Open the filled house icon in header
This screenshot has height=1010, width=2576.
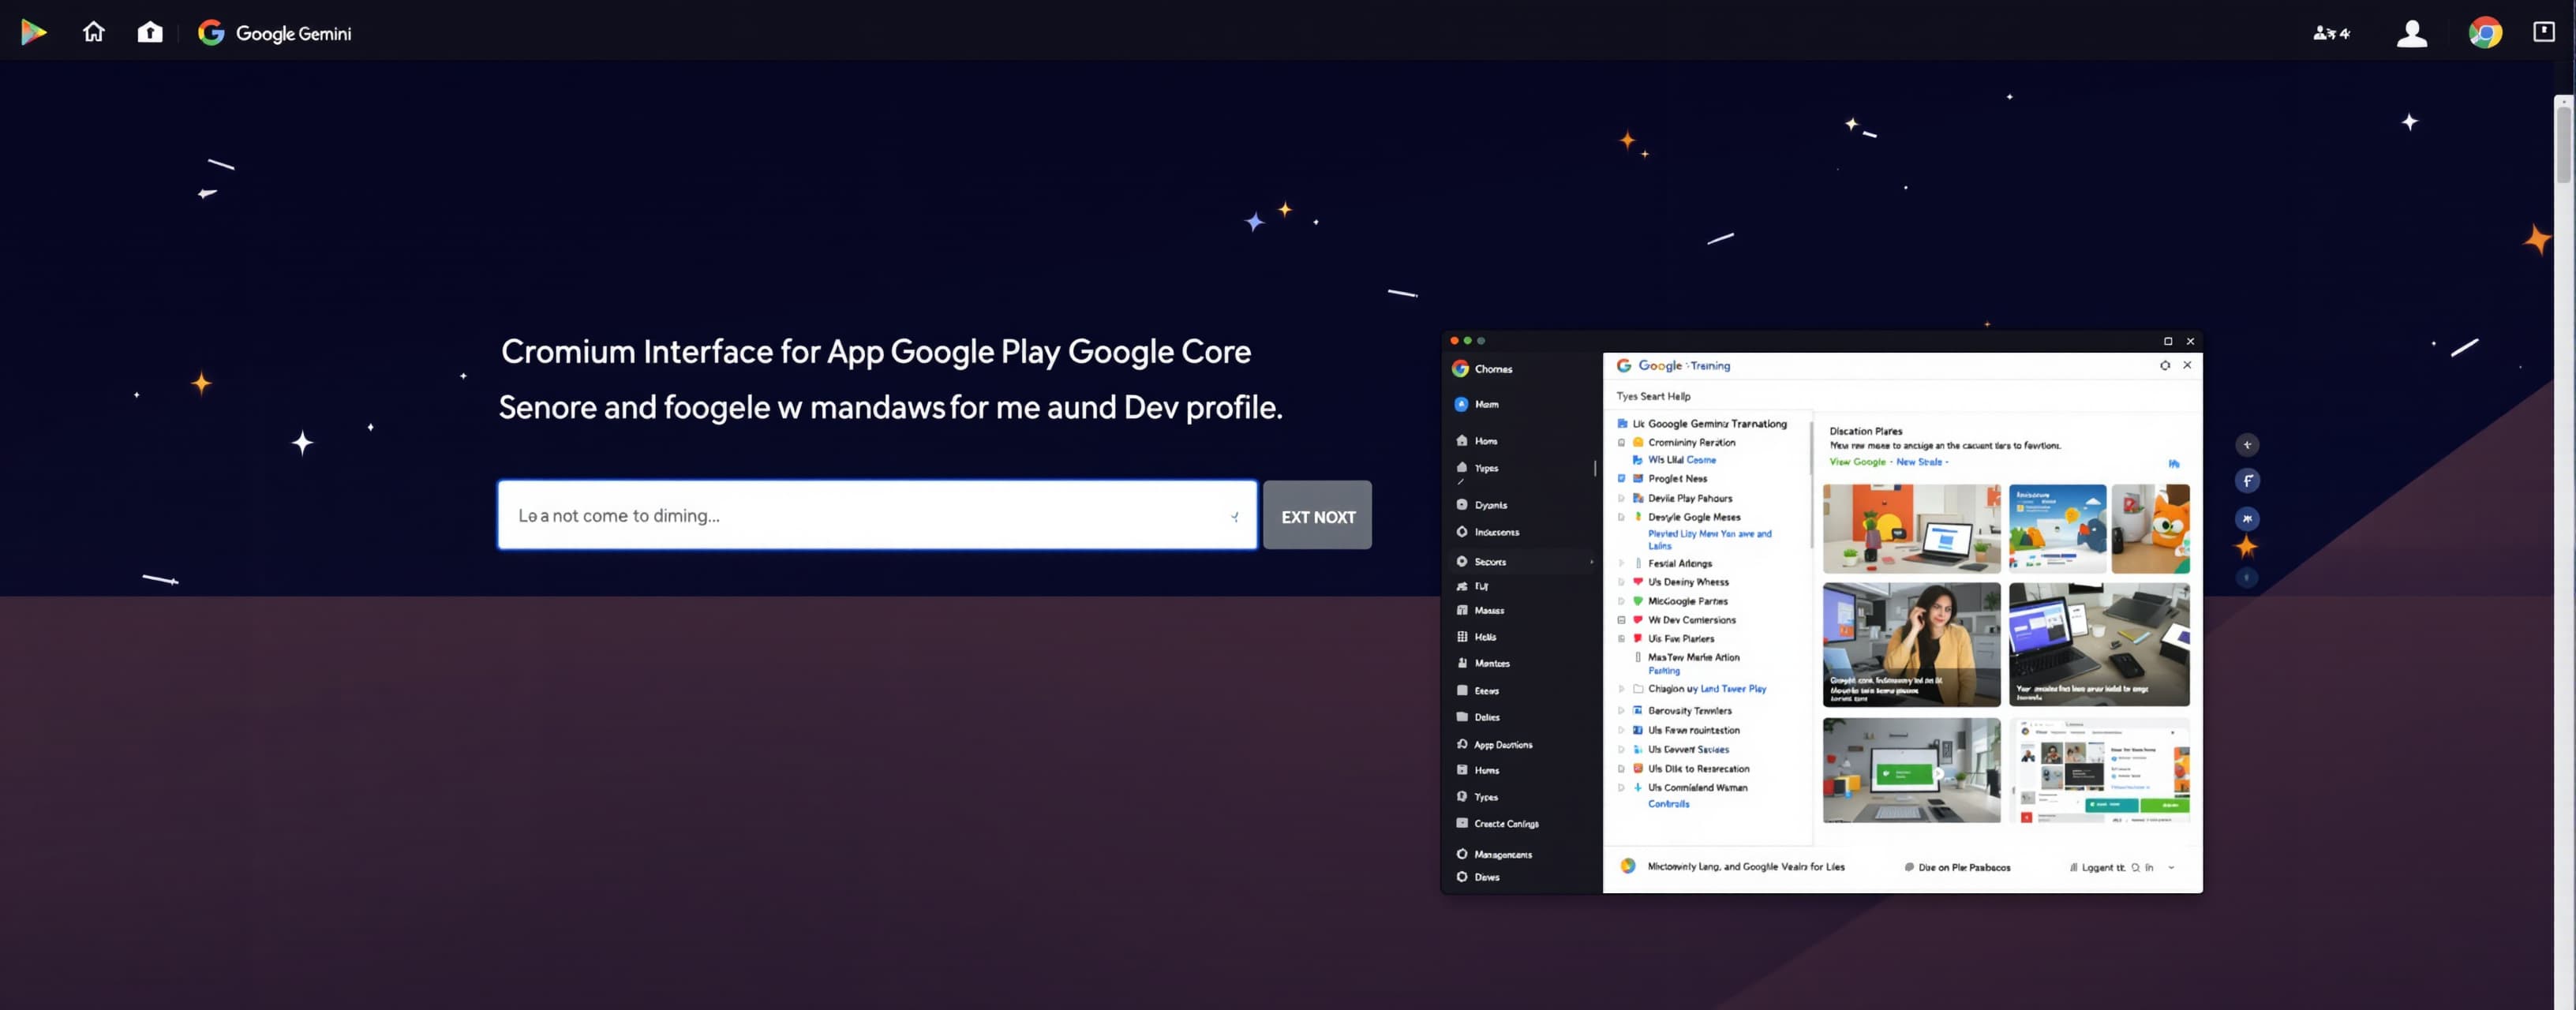point(150,32)
